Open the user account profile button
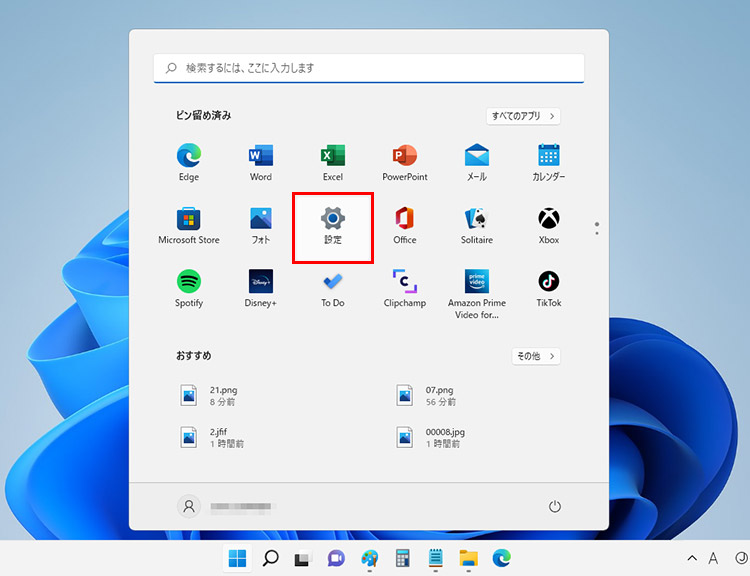Screen dimensions: 750x576 click(x=189, y=507)
